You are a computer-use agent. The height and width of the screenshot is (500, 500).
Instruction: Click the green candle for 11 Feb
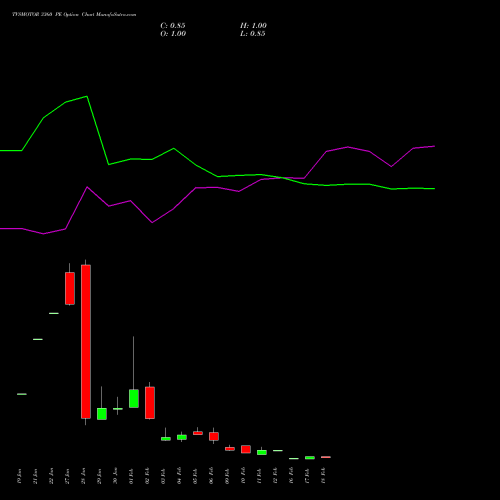click(x=262, y=452)
